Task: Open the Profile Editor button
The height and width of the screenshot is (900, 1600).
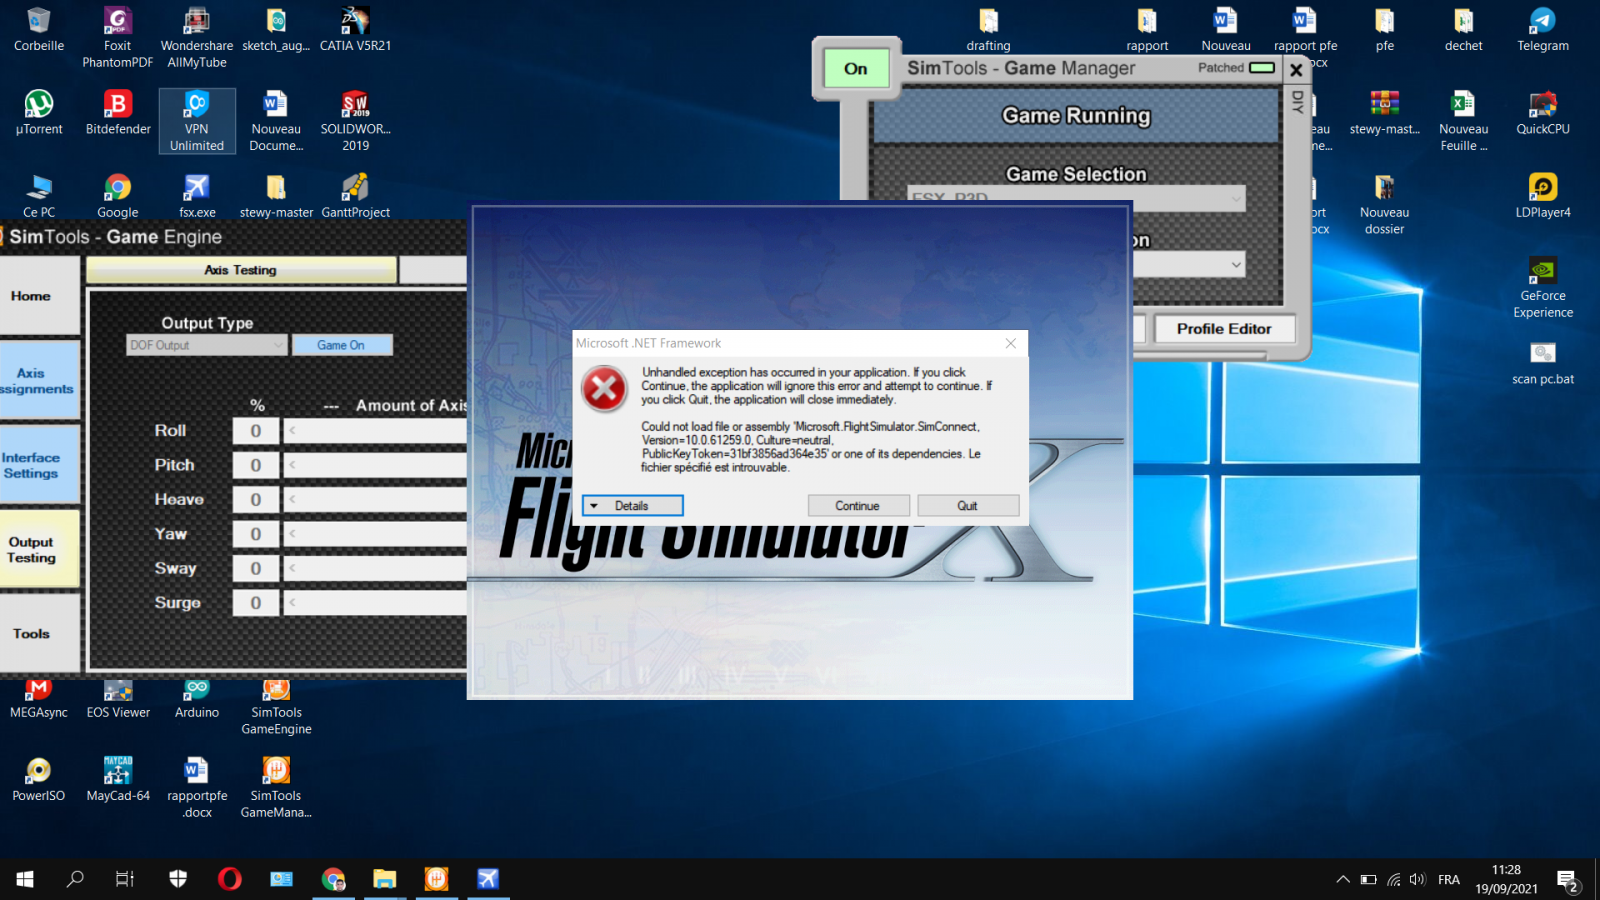Action: (1224, 329)
